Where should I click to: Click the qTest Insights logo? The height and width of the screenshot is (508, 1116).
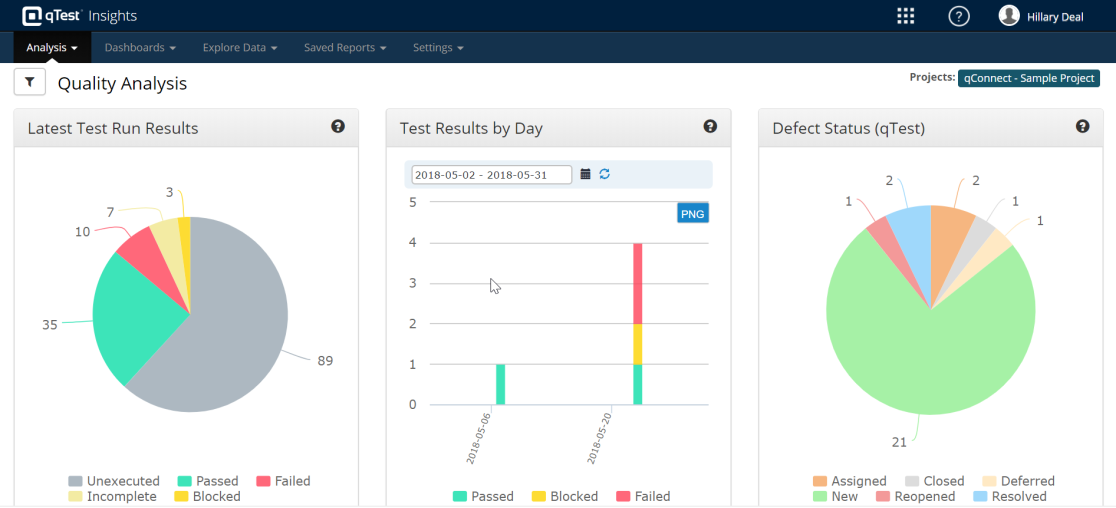(x=79, y=16)
